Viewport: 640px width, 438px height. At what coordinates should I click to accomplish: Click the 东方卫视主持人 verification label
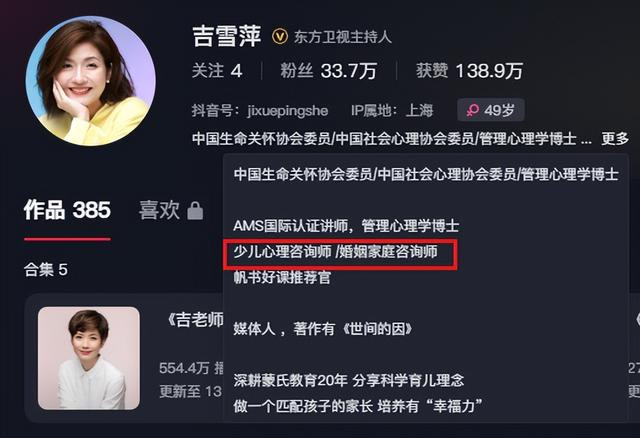click(343, 37)
